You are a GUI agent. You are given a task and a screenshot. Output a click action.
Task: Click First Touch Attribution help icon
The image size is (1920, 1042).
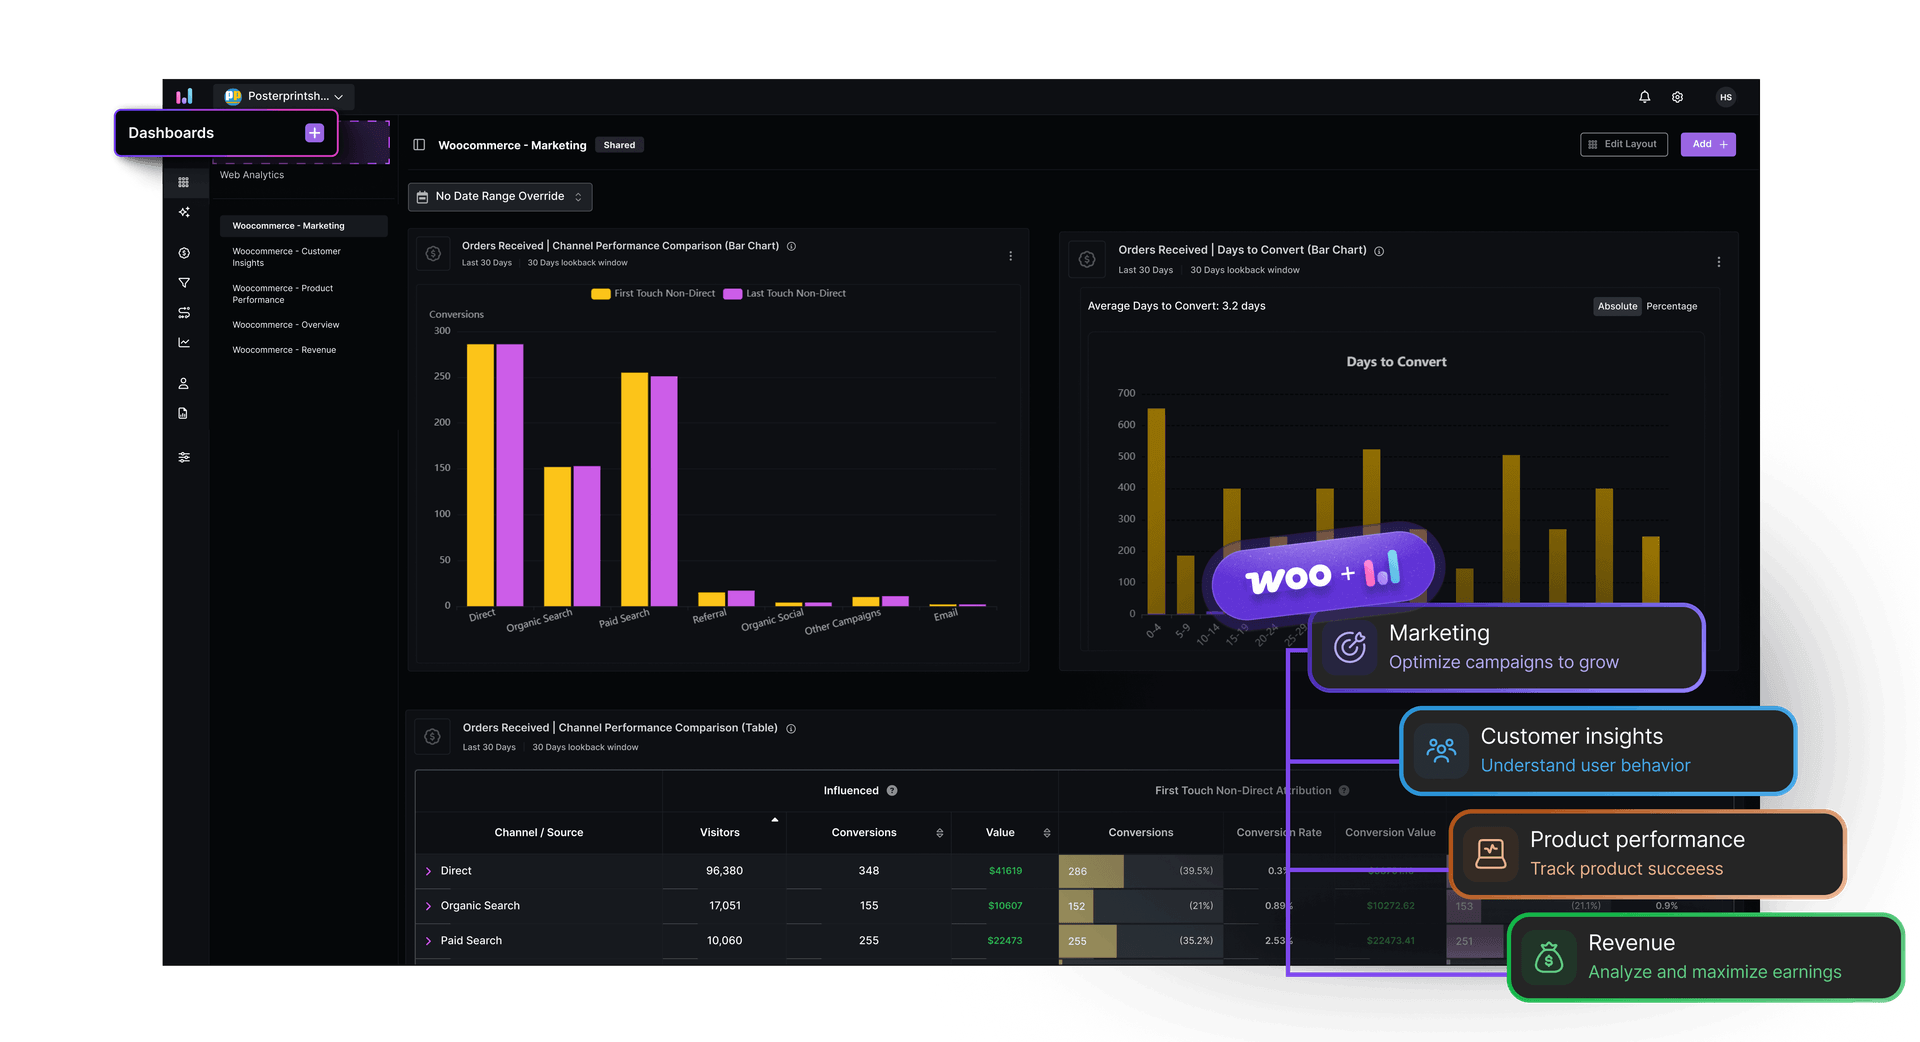click(1344, 791)
